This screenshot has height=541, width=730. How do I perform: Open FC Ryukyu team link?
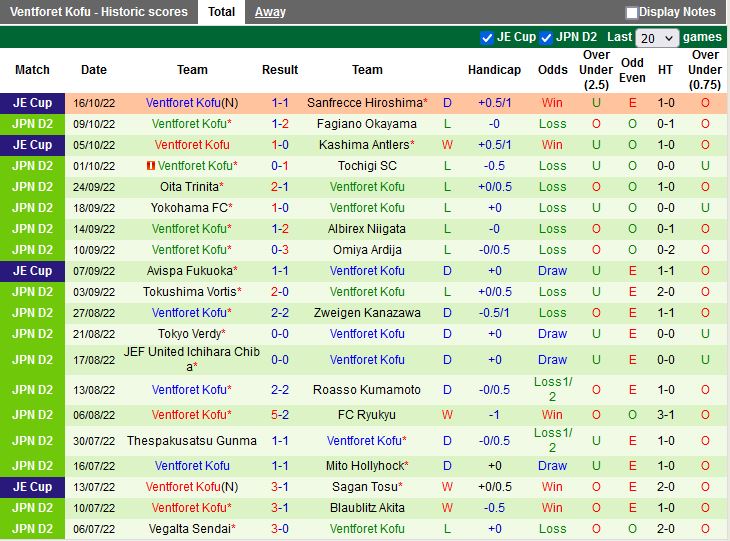click(x=367, y=414)
